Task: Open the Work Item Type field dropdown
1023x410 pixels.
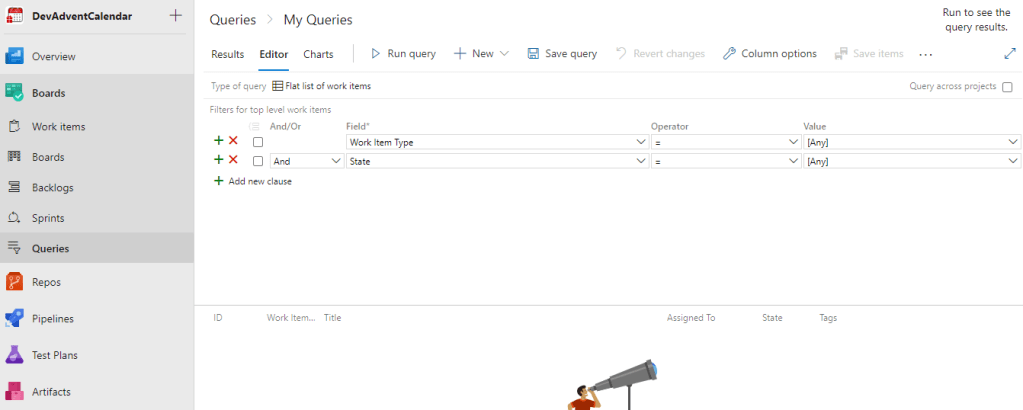Action: pos(641,142)
